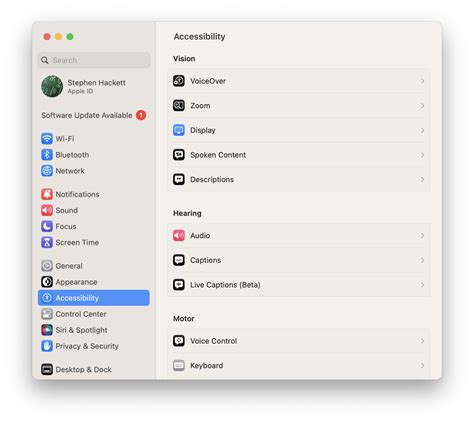Expand Zoom row chevron
This screenshot has height=422, width=474.
(x=422, y=106)
